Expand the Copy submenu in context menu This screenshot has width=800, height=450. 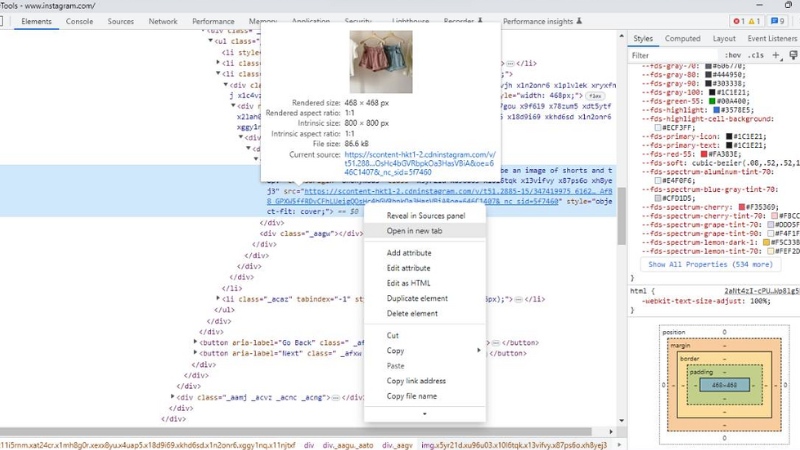(478, 351)
